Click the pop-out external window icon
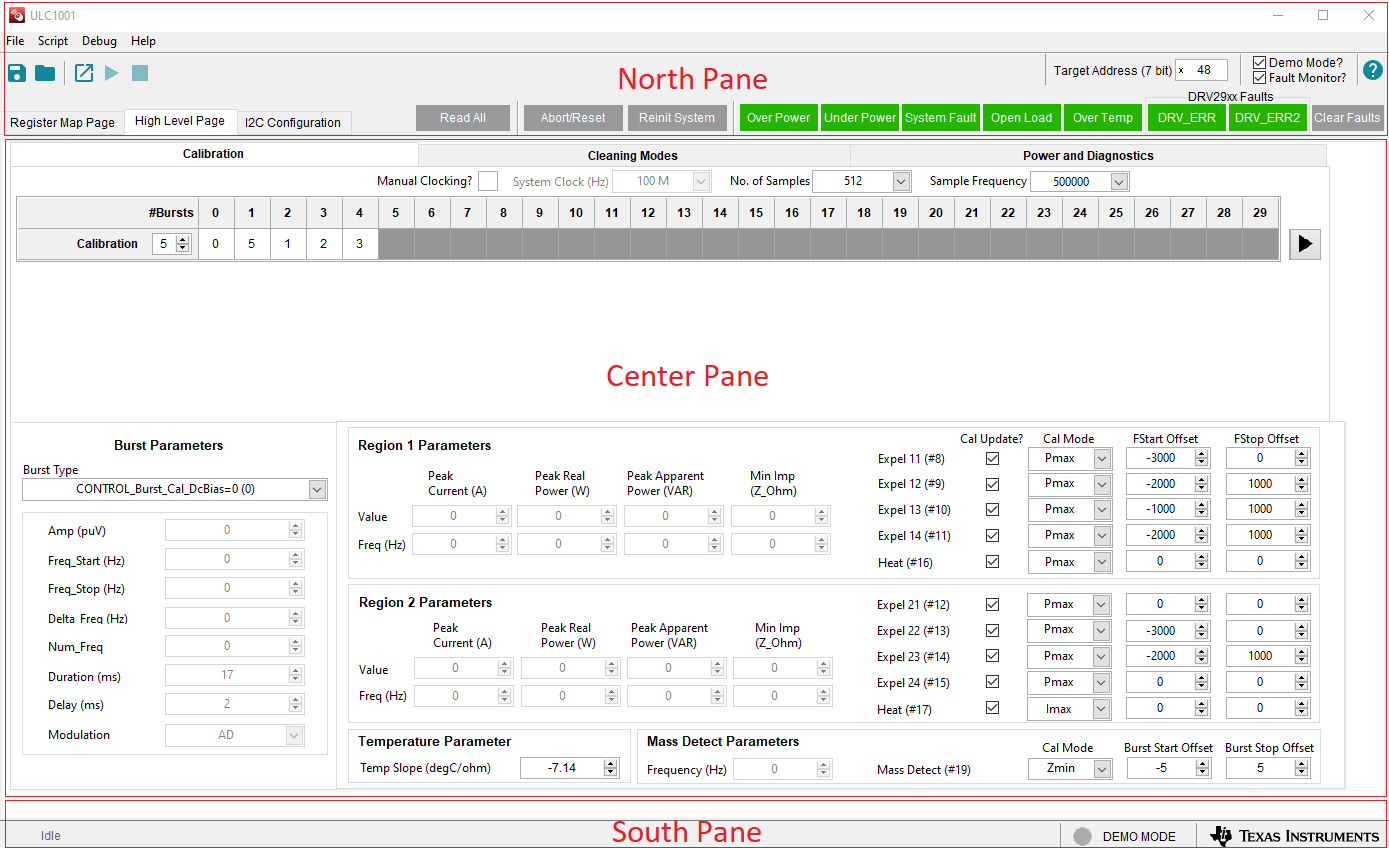 point(84,73)
